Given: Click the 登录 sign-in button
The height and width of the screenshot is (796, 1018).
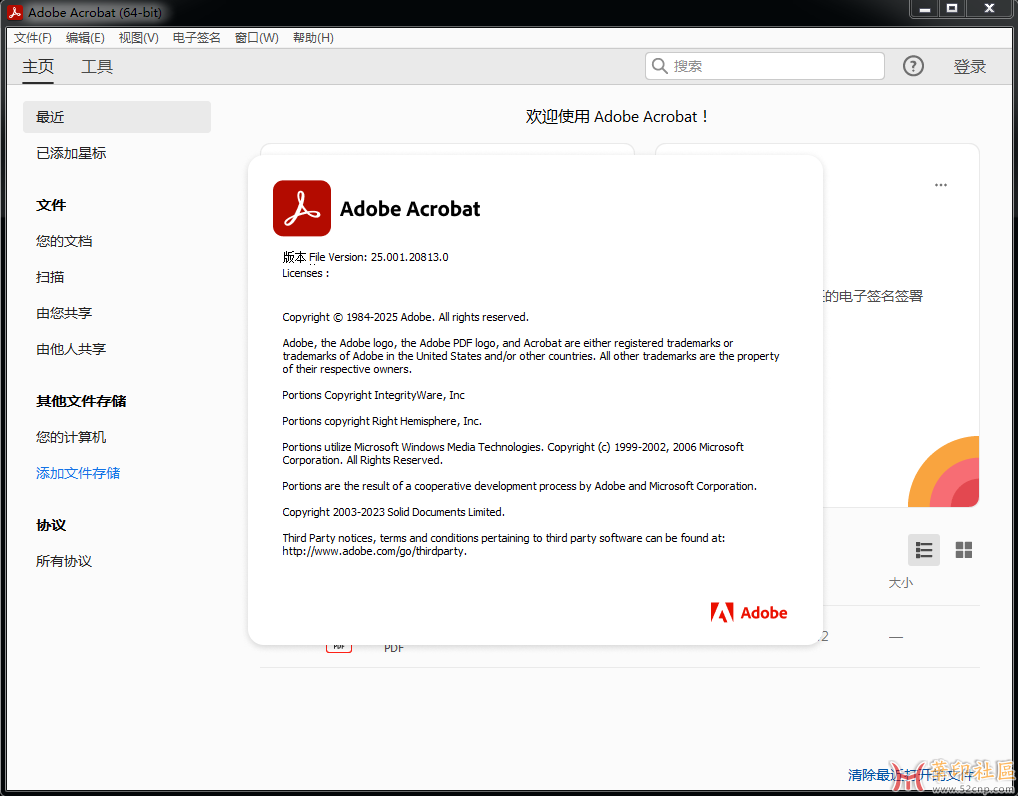Looking at the screenshot, I should click(969, 67).
